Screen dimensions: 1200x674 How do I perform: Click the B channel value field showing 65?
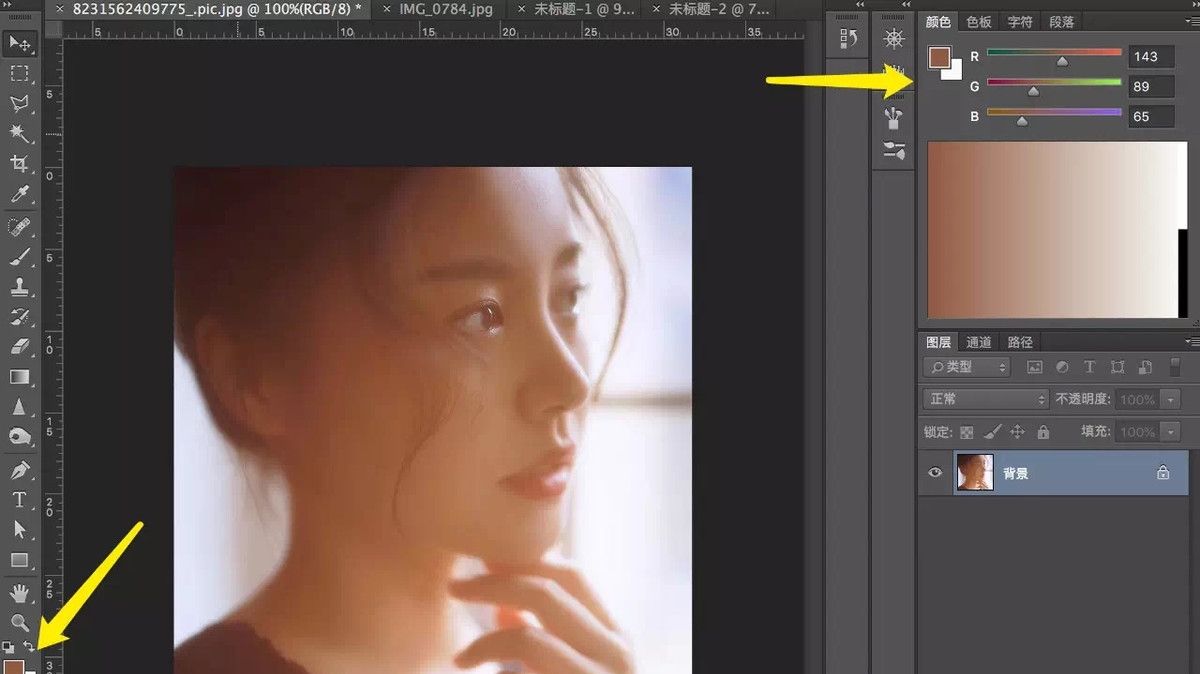point(1151,116)
